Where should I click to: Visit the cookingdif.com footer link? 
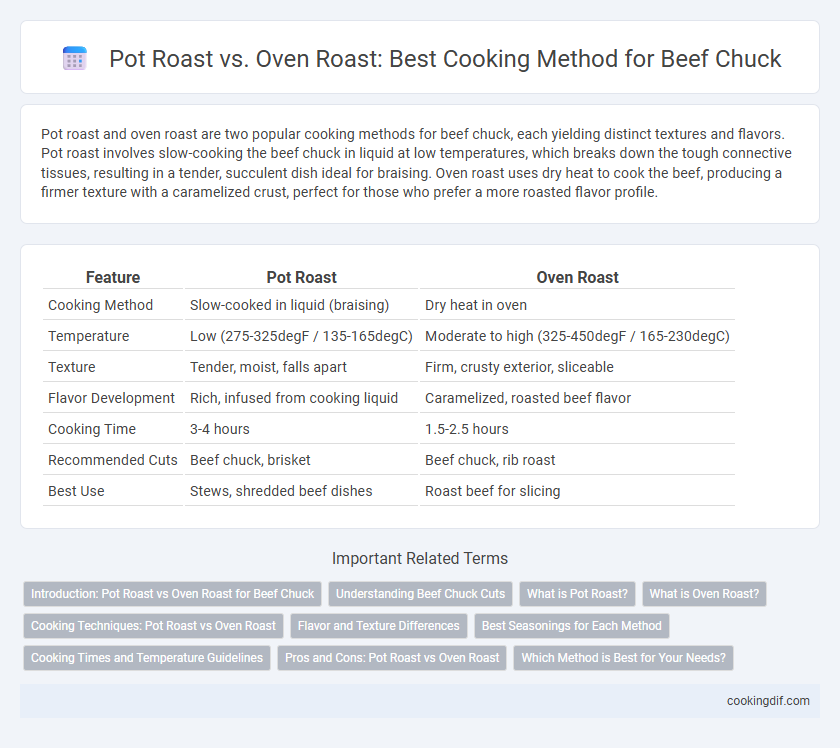pyautogui.click(x=768, y=701)
